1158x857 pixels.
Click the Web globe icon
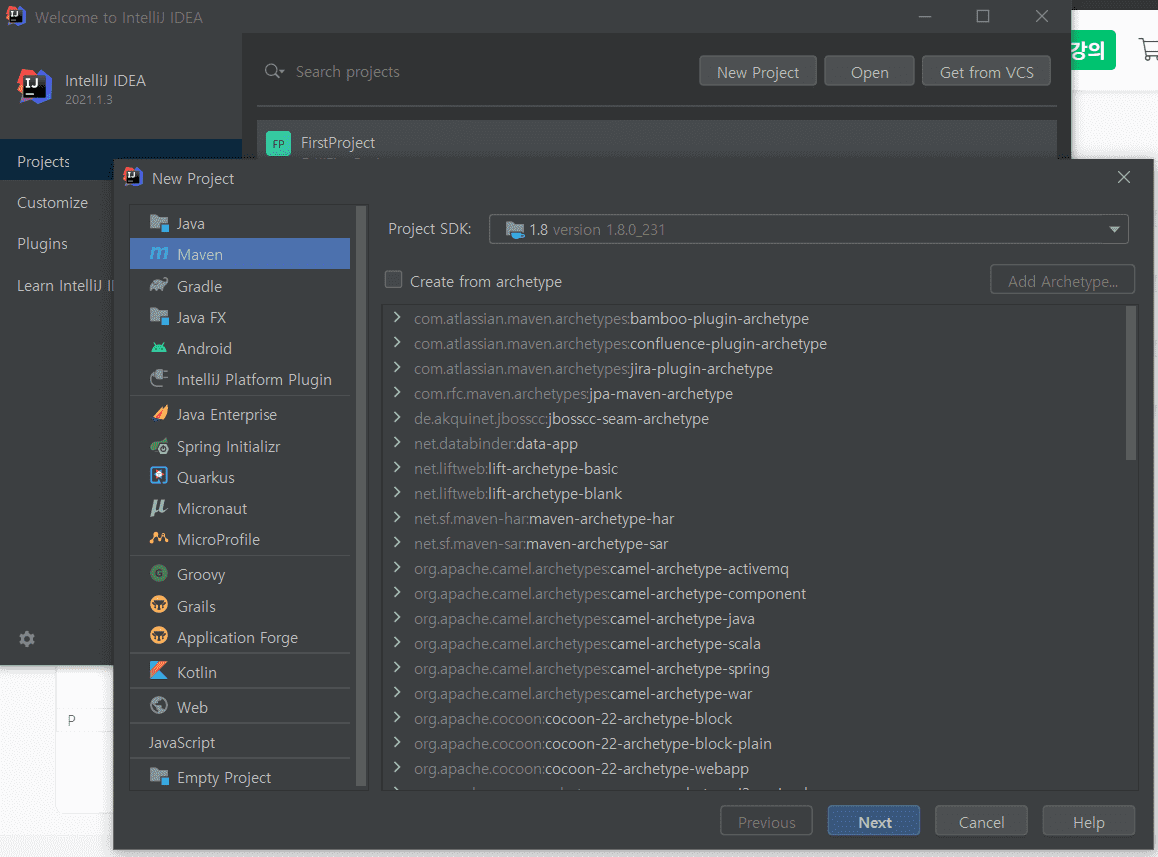[x=159, y=706]
